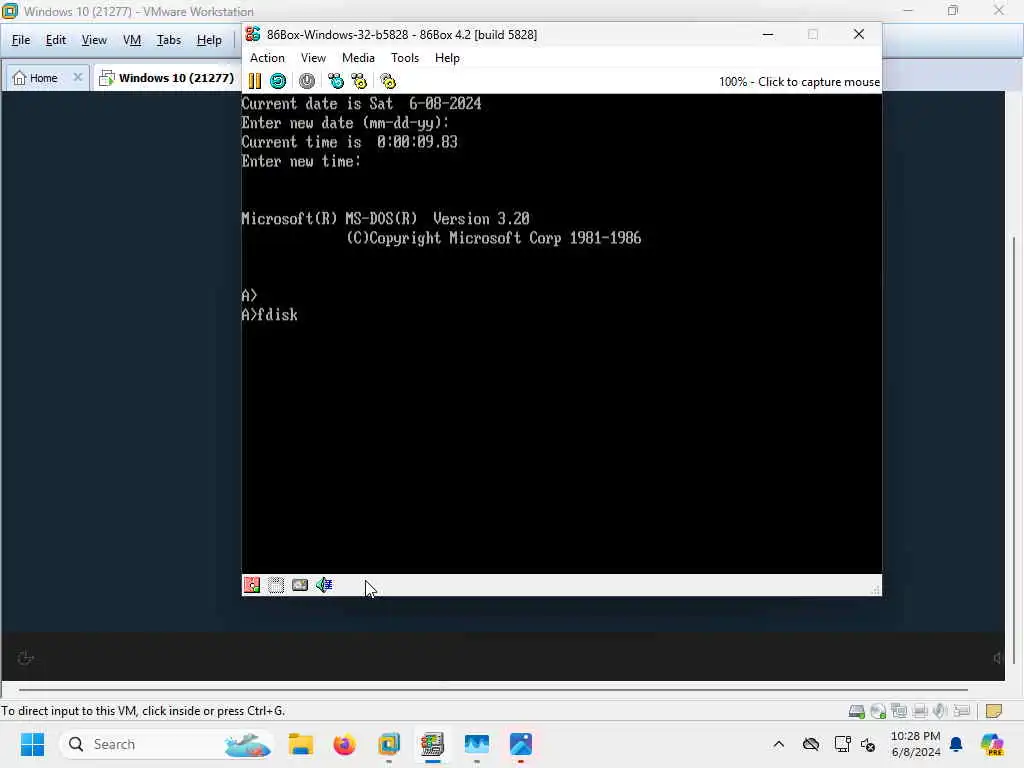Click VMware message log note icon
Viewport: 1024px width, 768px height.
click(994, 711)
